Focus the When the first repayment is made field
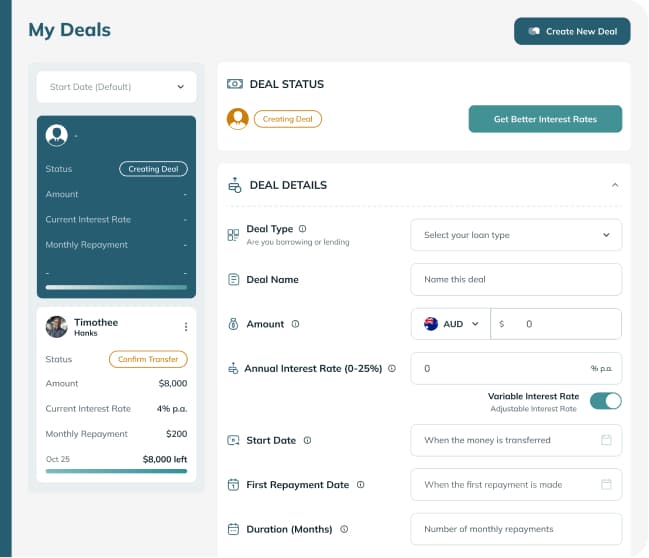649x558 pixels. (x=516, y=484)
